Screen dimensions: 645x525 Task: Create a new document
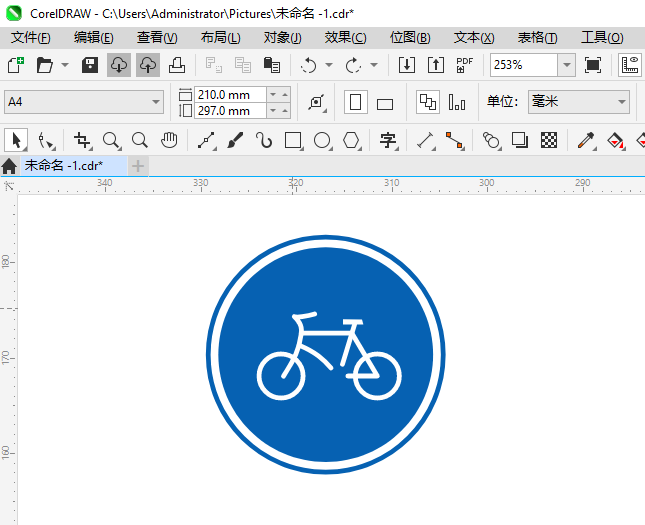pos(16,65)
